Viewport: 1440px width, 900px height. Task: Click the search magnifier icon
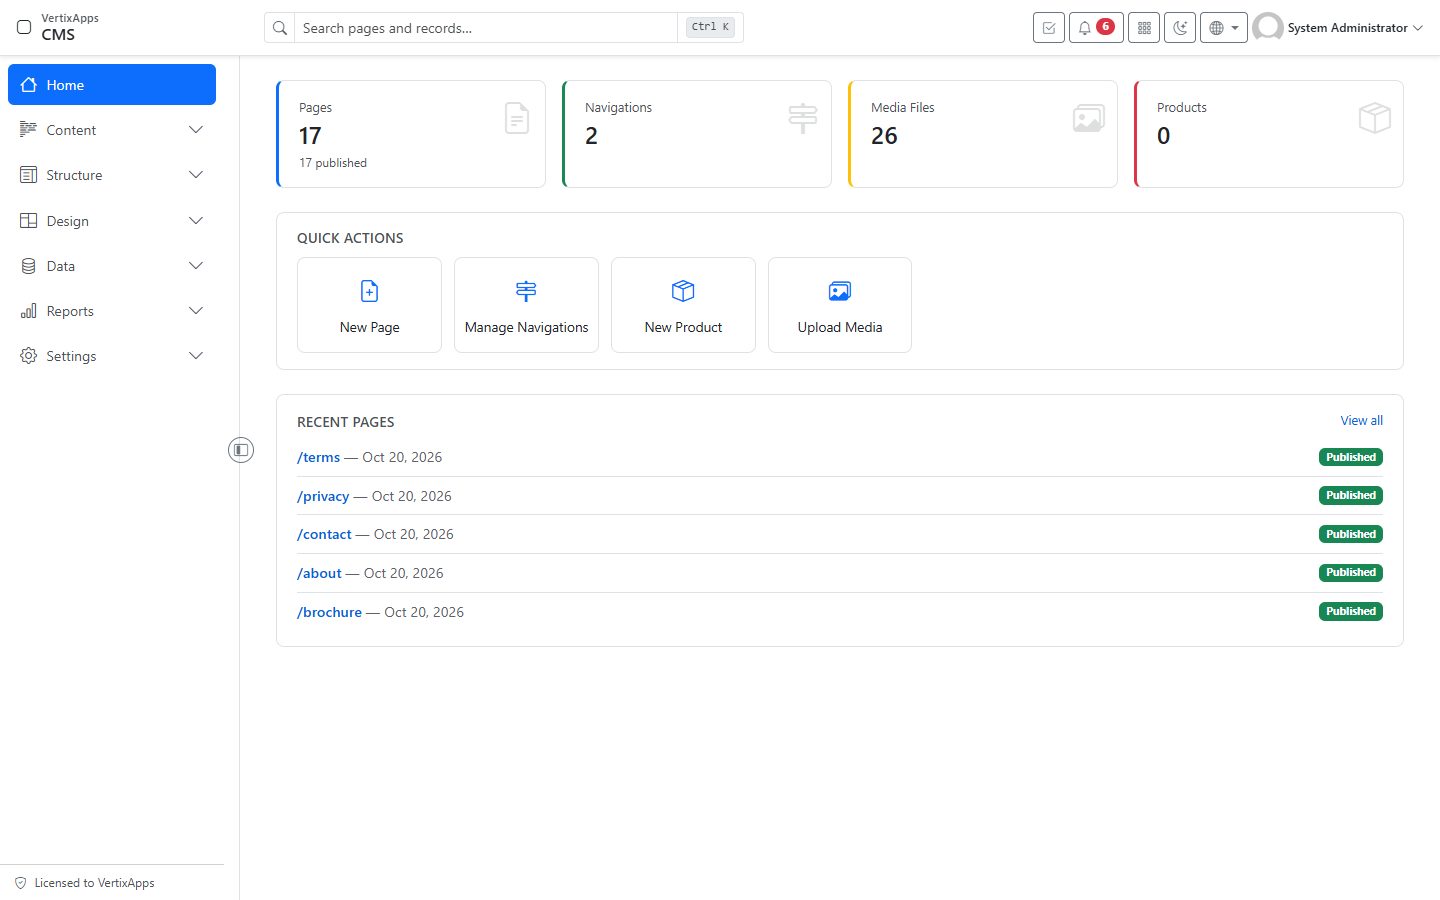tap(280, 28)
